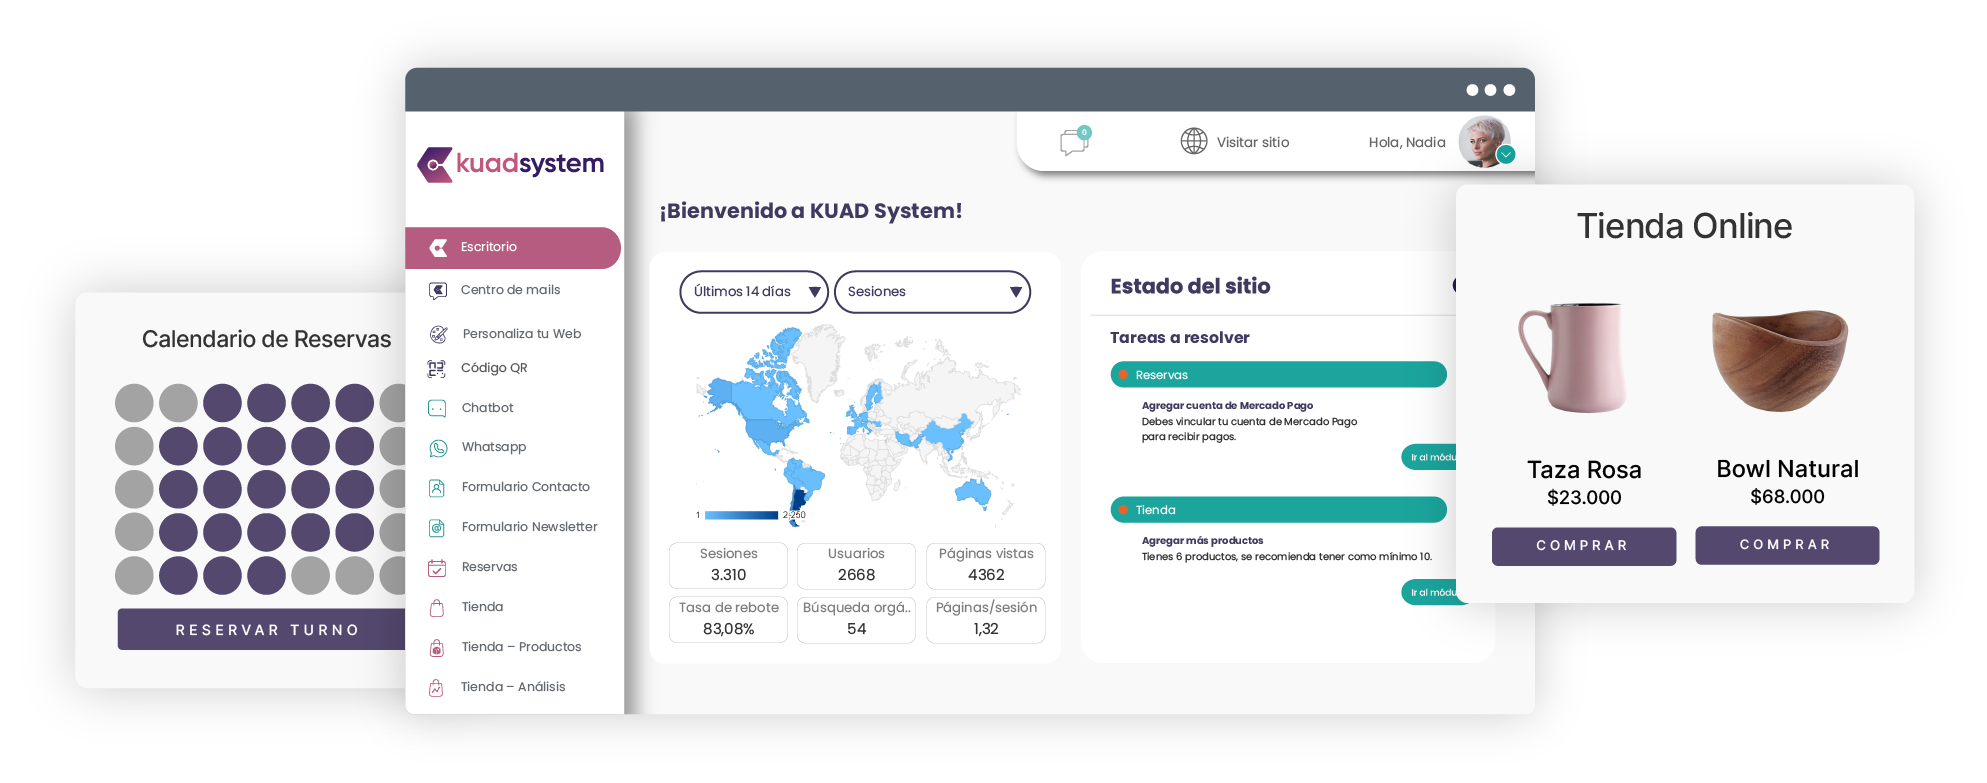Click the Código QR icon

click(x=437, y=368)
